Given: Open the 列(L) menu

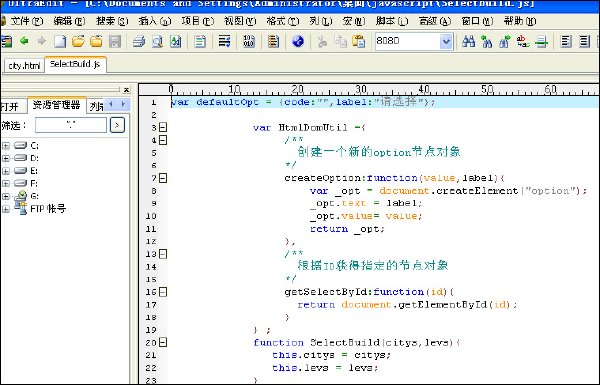Looking at the screenshot, I should click(321, 21).
